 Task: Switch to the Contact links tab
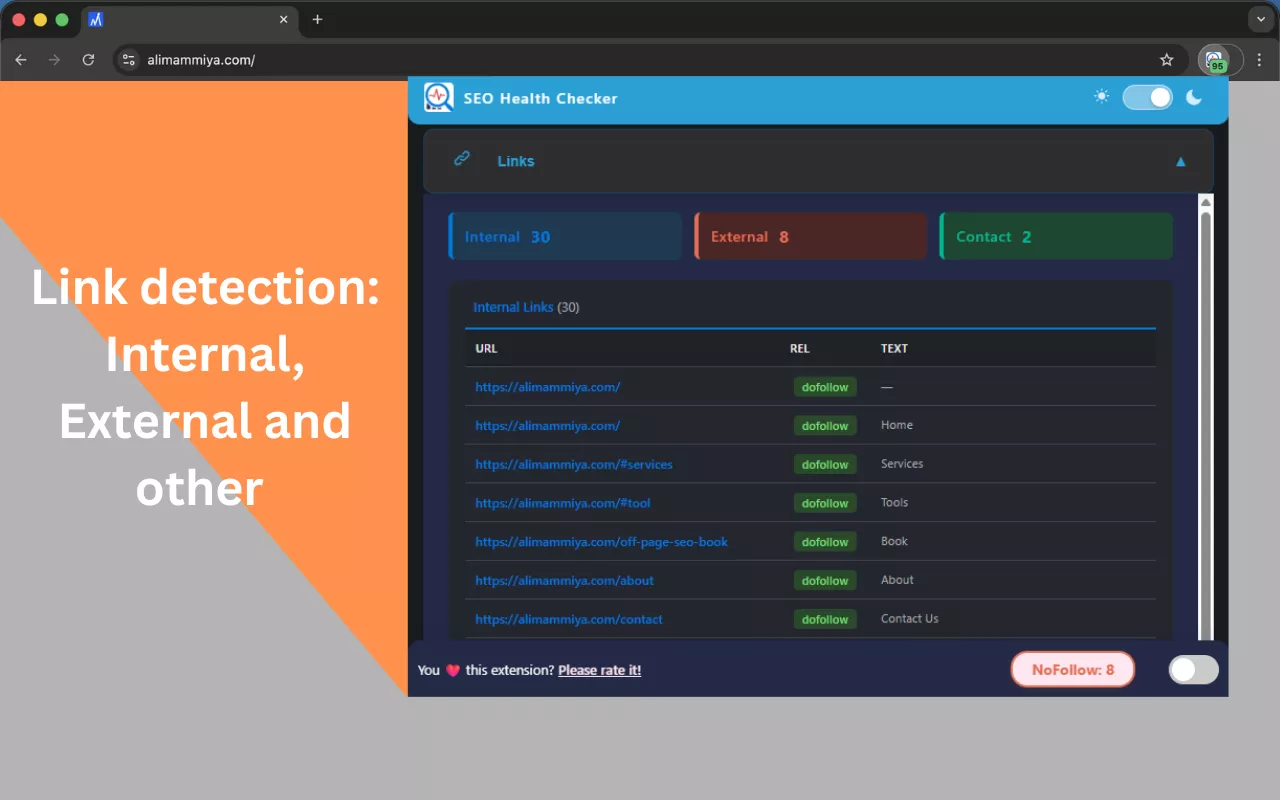pyautogui.click(x=1056, y=236)
